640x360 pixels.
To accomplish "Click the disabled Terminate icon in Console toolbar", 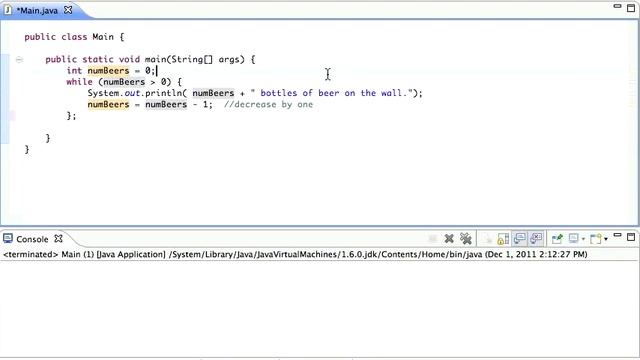I will coord(433,238).
